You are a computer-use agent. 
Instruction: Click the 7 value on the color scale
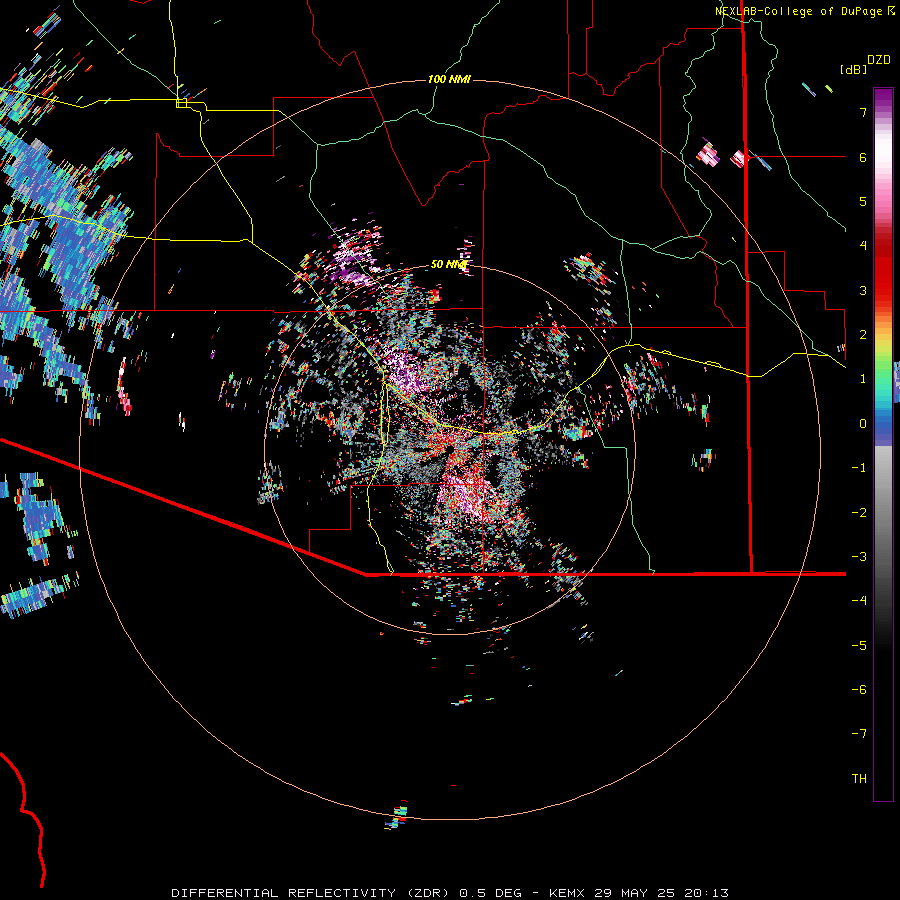click(863, 112)
